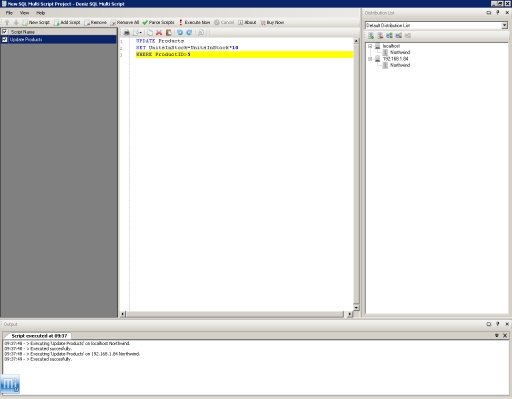Select the 192.168.1.84 server in the tree
512x399 pixels.
tap(395, 59)
